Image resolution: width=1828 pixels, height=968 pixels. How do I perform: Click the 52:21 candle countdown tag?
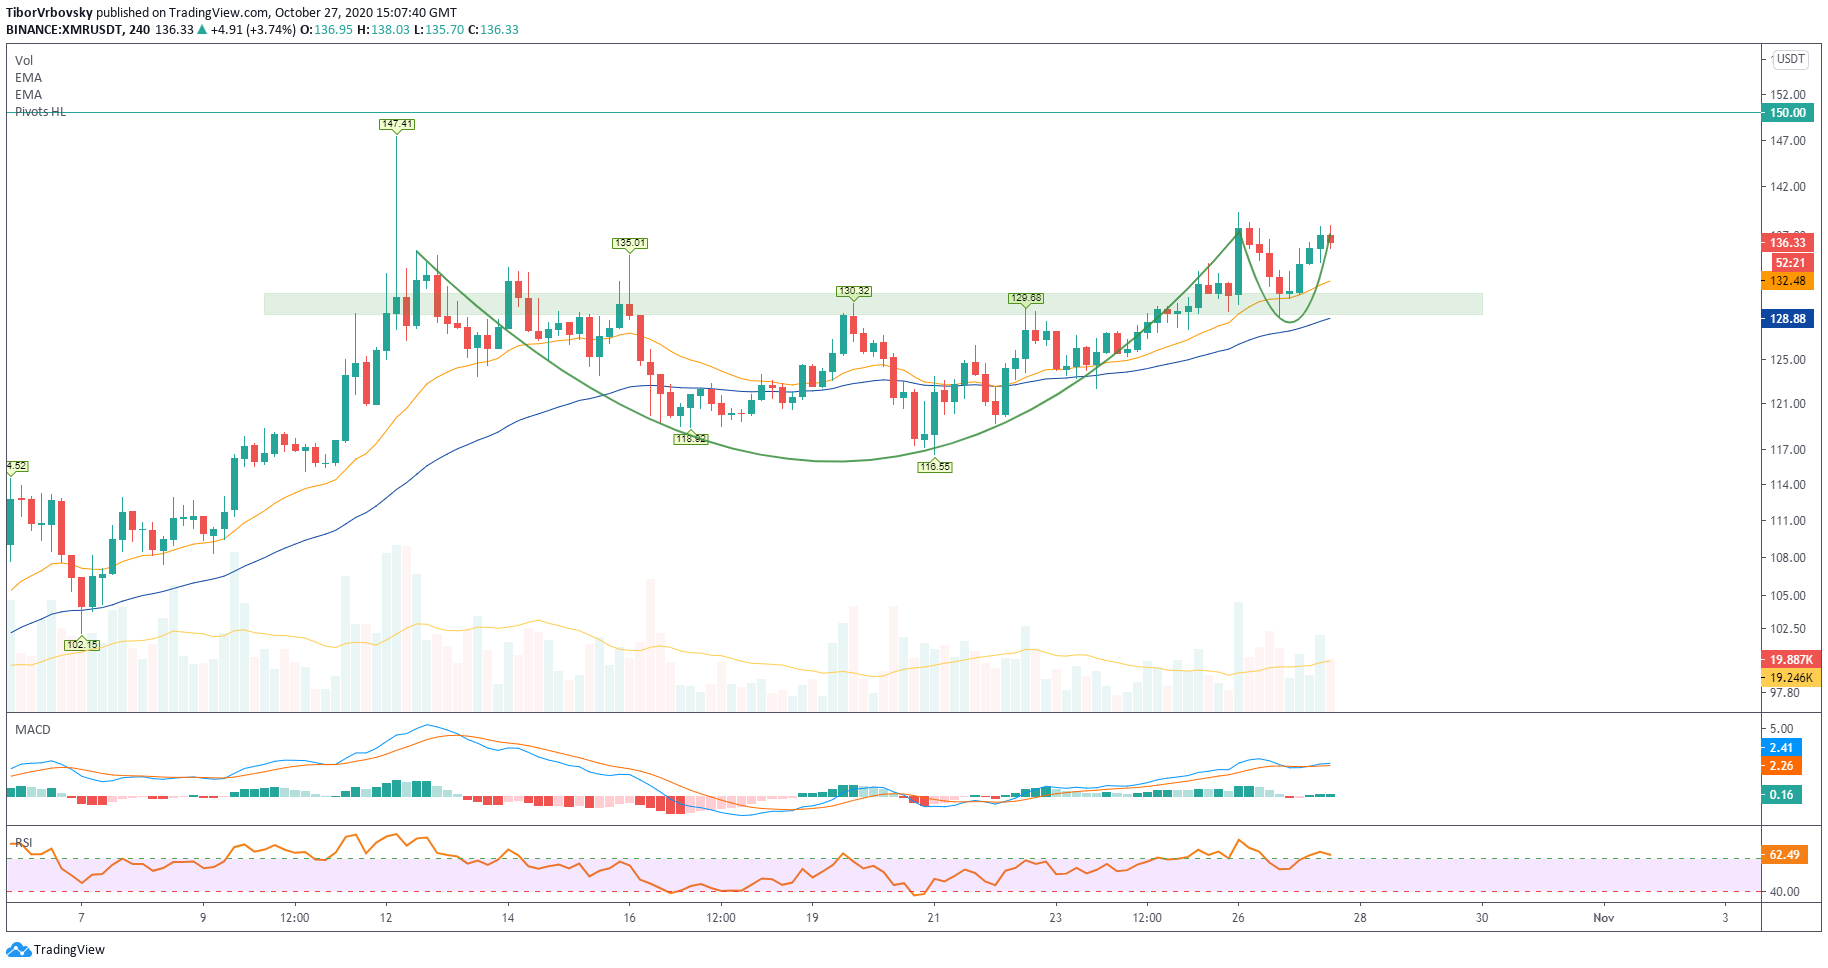tap(1790, 263)
